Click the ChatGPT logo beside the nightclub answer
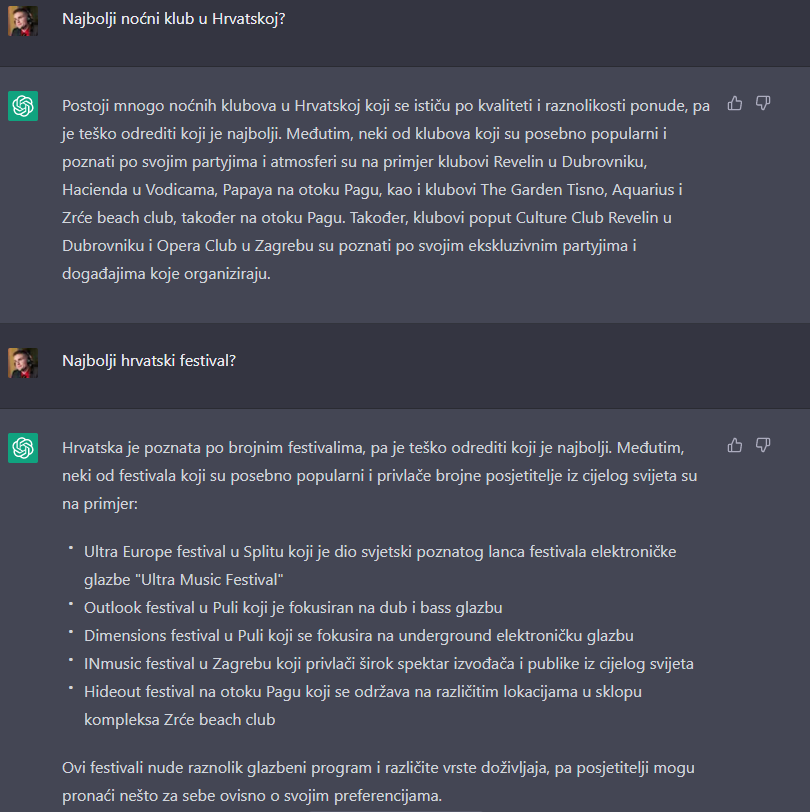This screenshot has height=812, width=810. (x=23, y=106)
